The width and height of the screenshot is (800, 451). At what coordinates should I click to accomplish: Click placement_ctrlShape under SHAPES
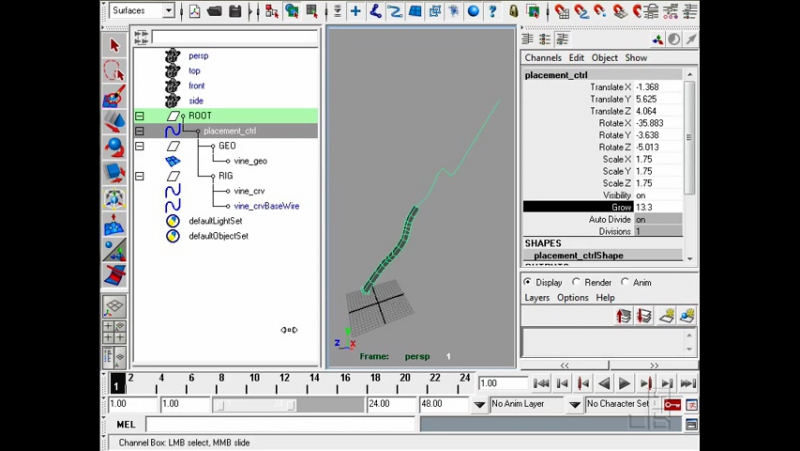(x=578, y=255)
